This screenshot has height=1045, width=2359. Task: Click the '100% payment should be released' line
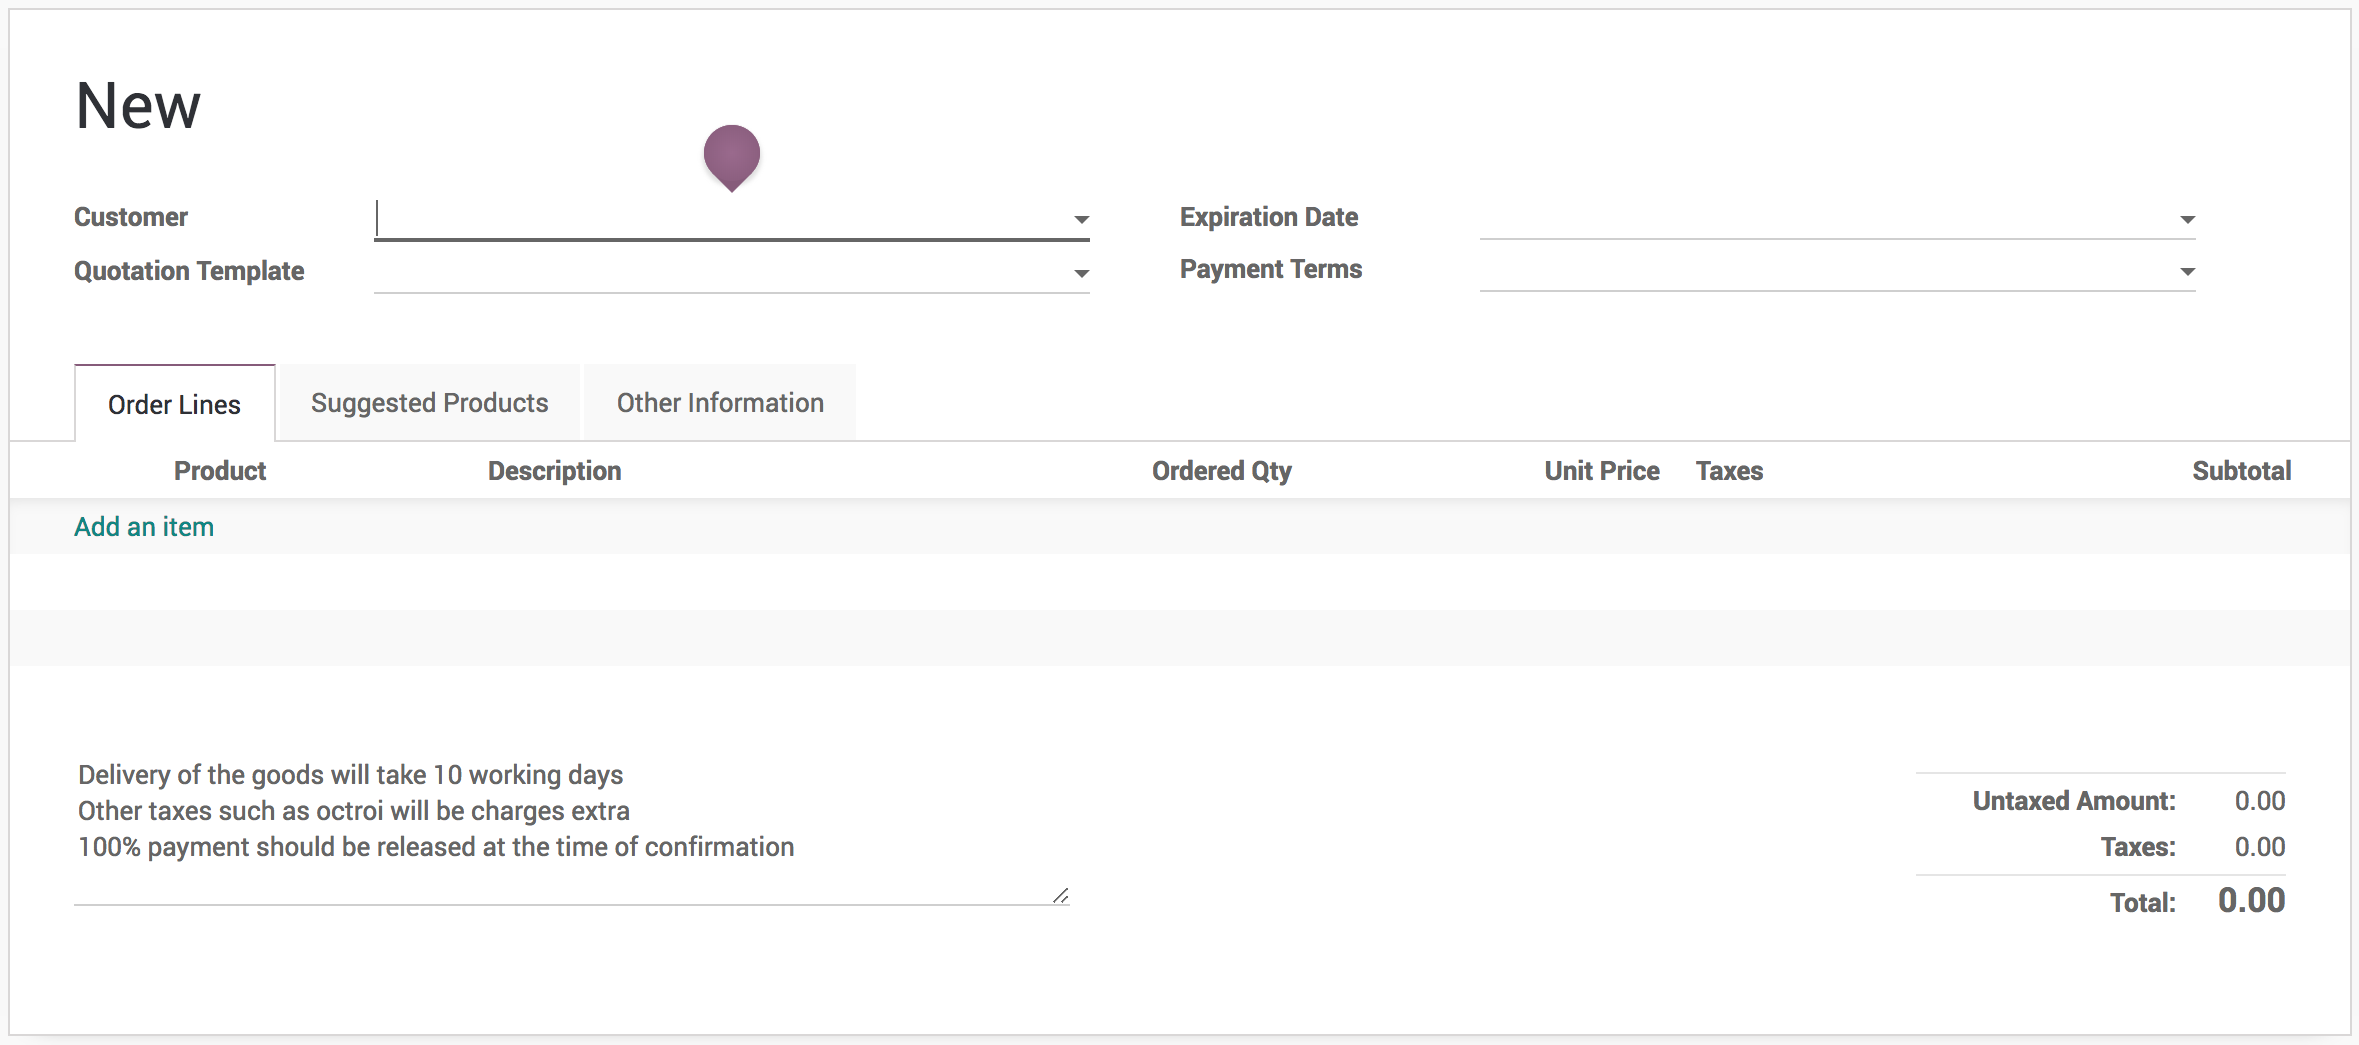coord(436,847)
